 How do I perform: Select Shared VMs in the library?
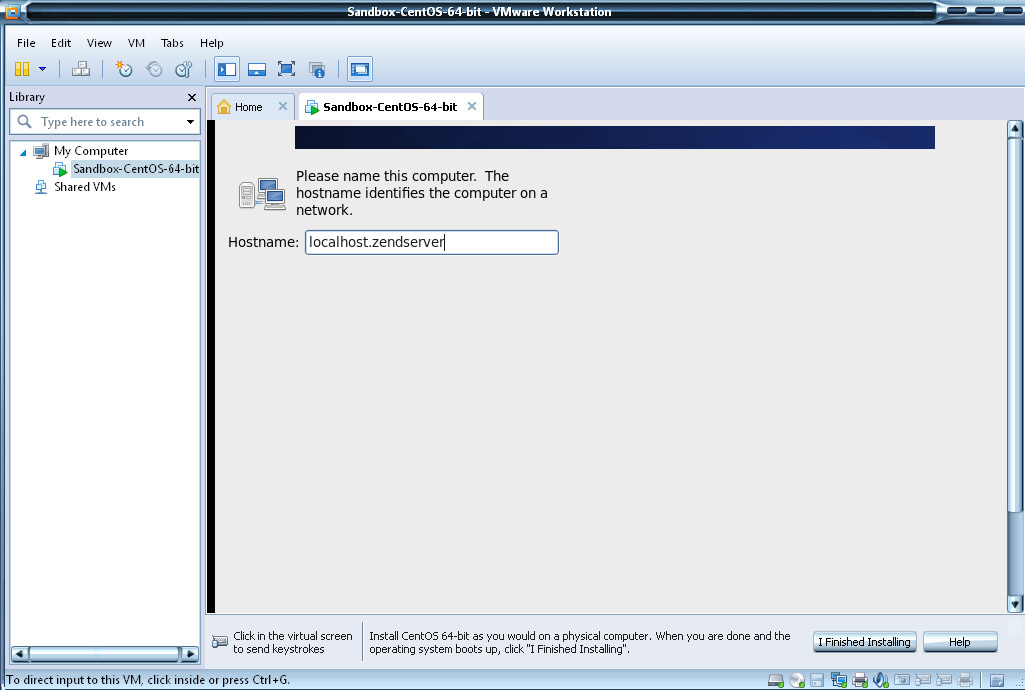point(84,187)
